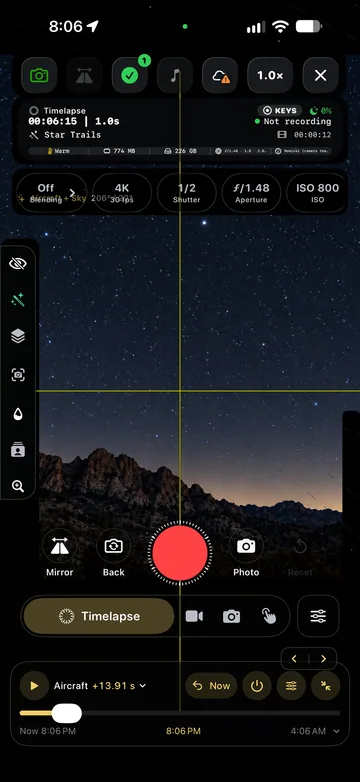Screen dimensions: 360x782
Task: Go to previous item with left chevron
Action: pos(294,659)
